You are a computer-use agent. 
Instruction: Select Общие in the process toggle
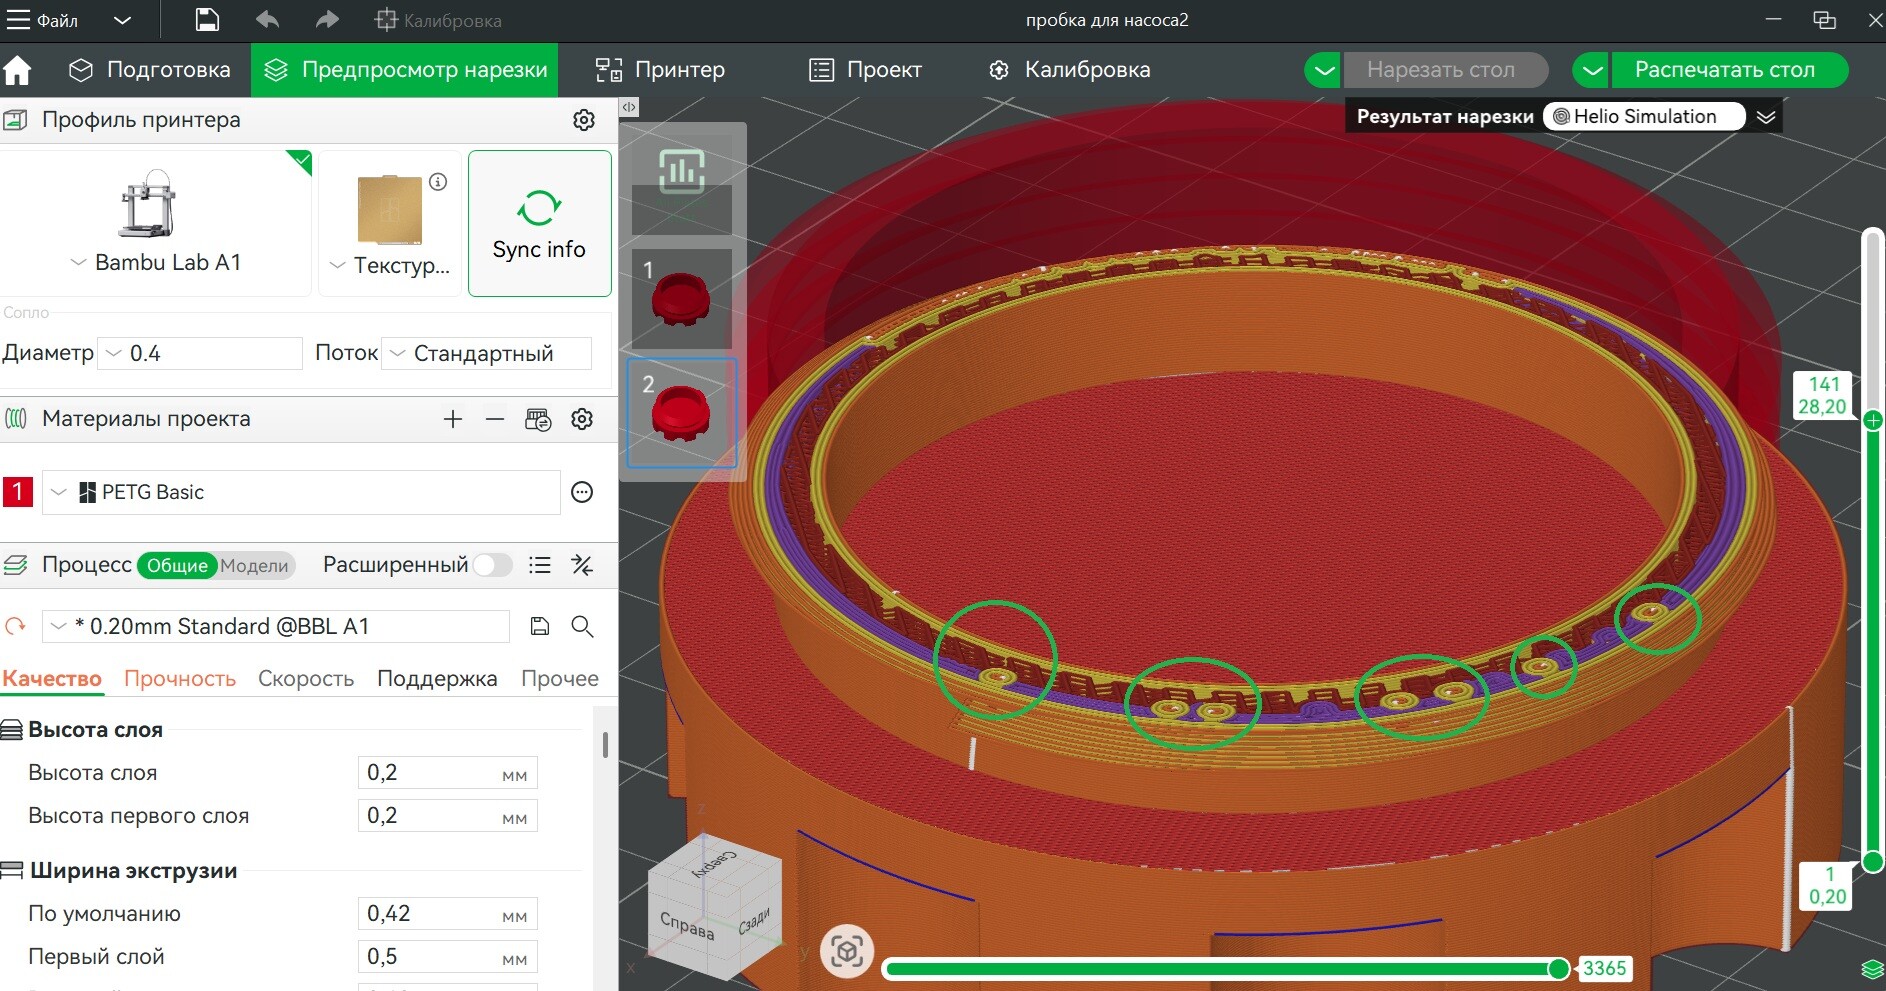coord(177,565)
